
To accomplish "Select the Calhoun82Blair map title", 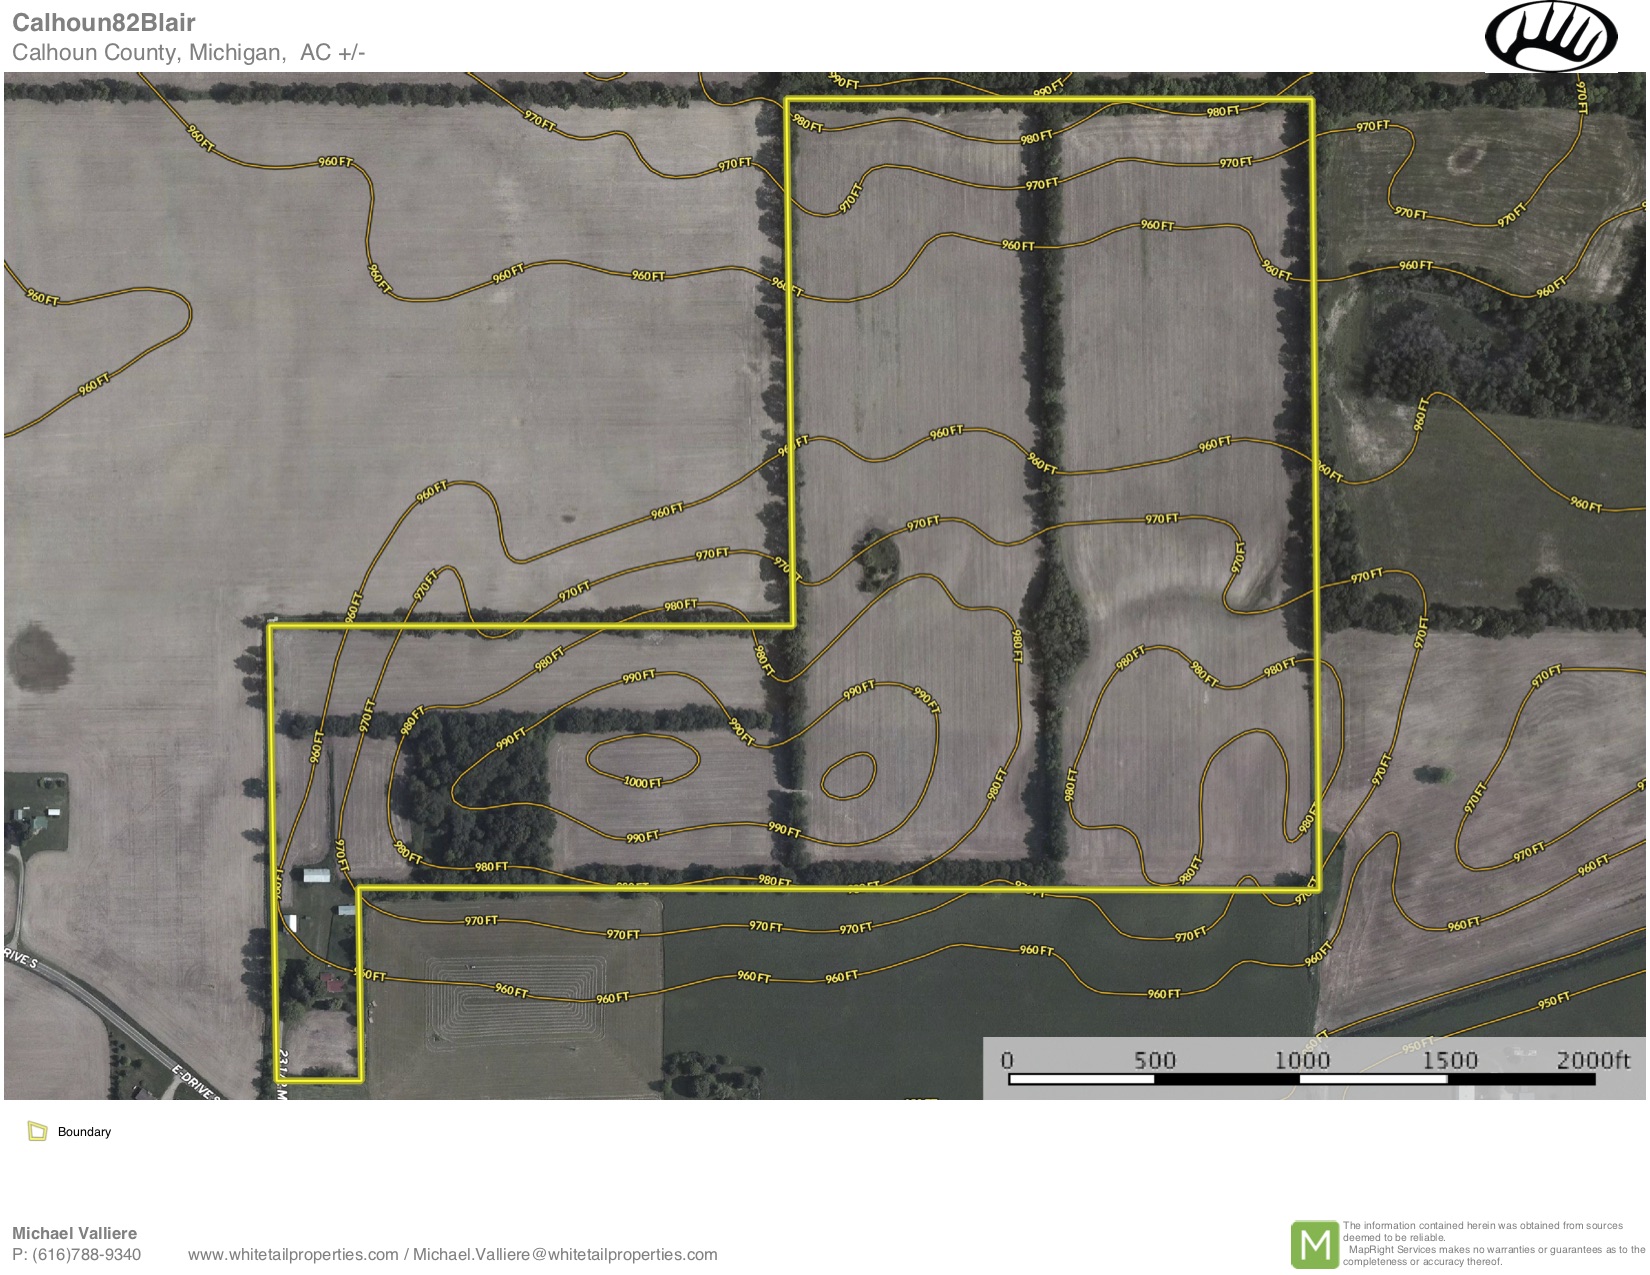I will click(104, 22).
